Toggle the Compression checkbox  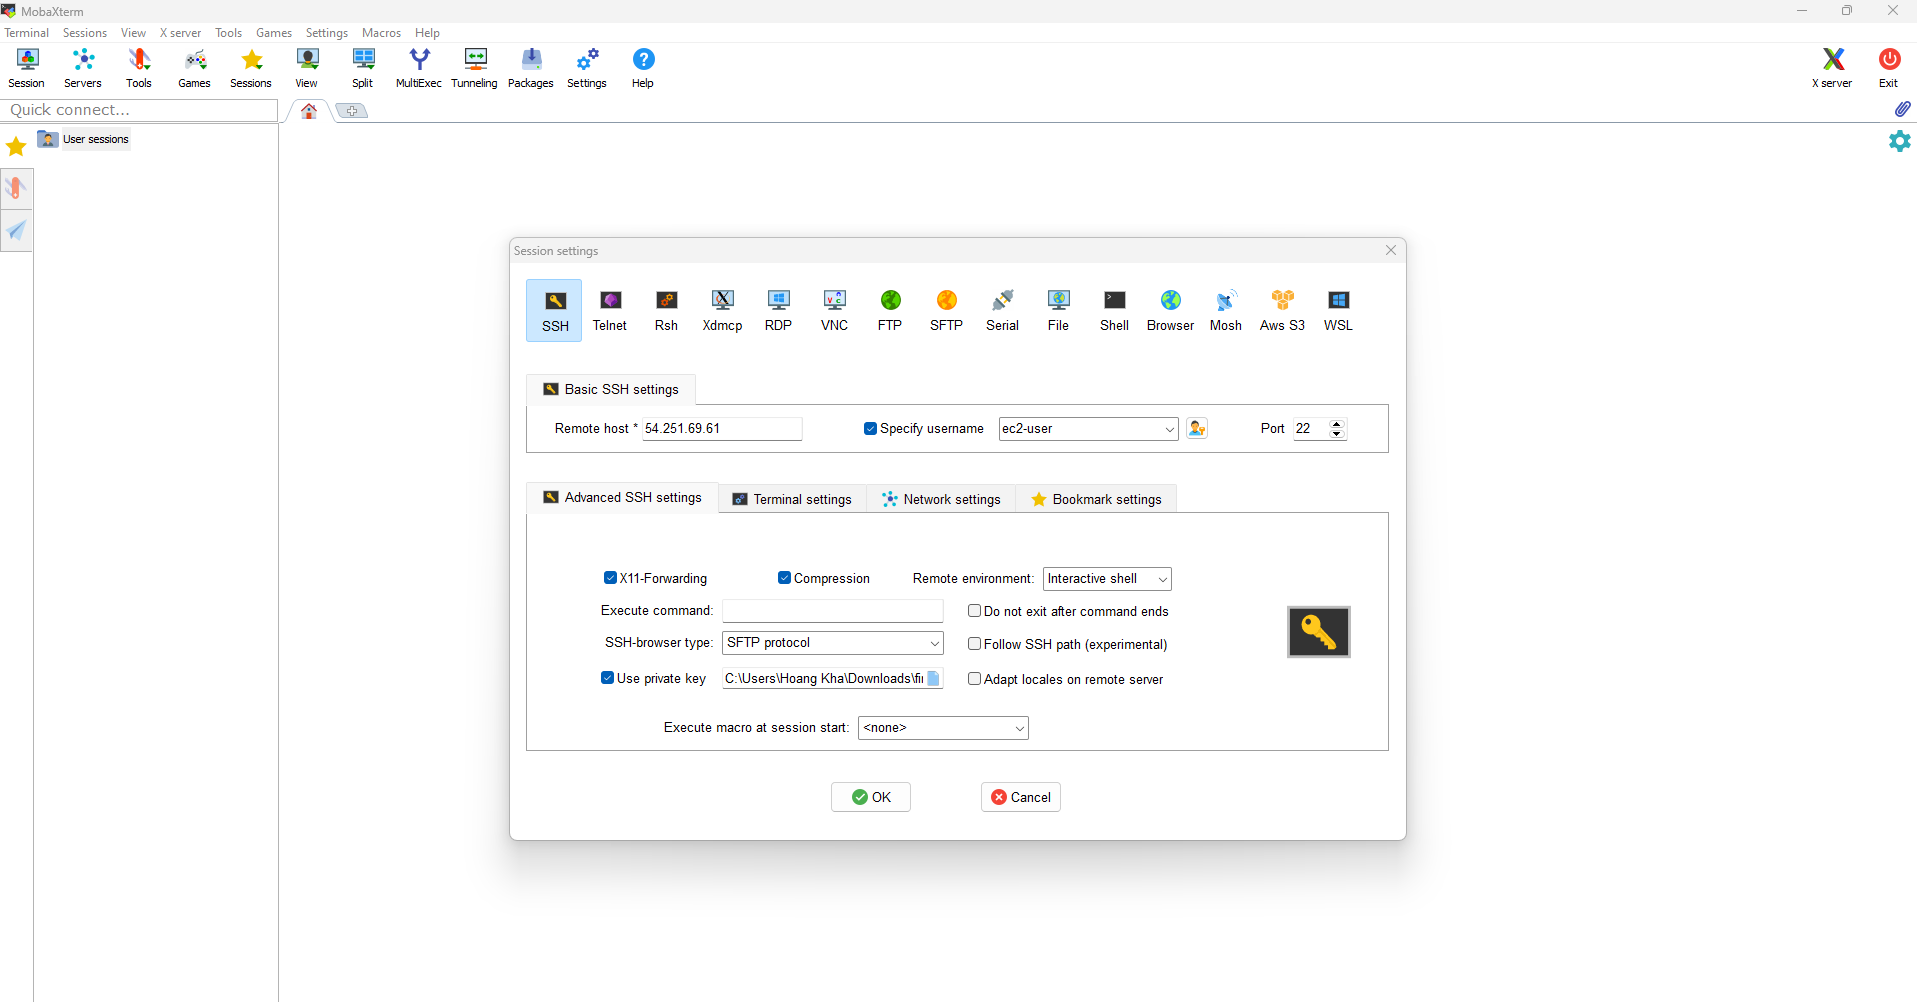[784, 578]
